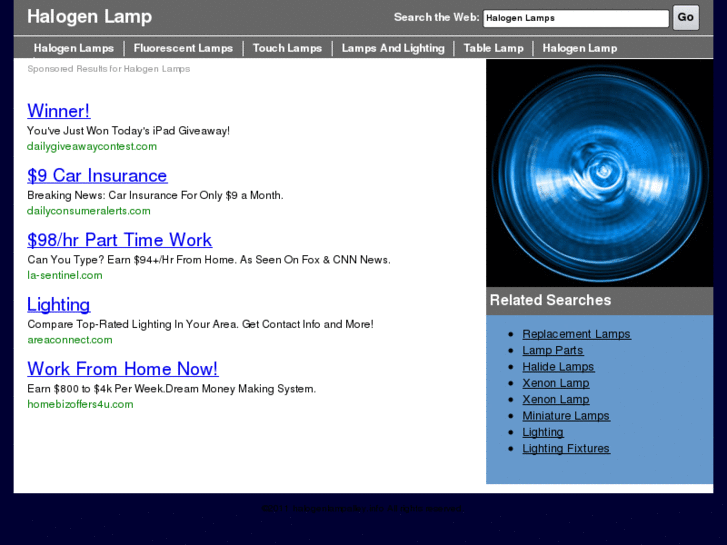The image size is (727, 545).
Task: Click 'You've Just Won Today's iPad Giveaway!' text
Action: tap(128, 131)
